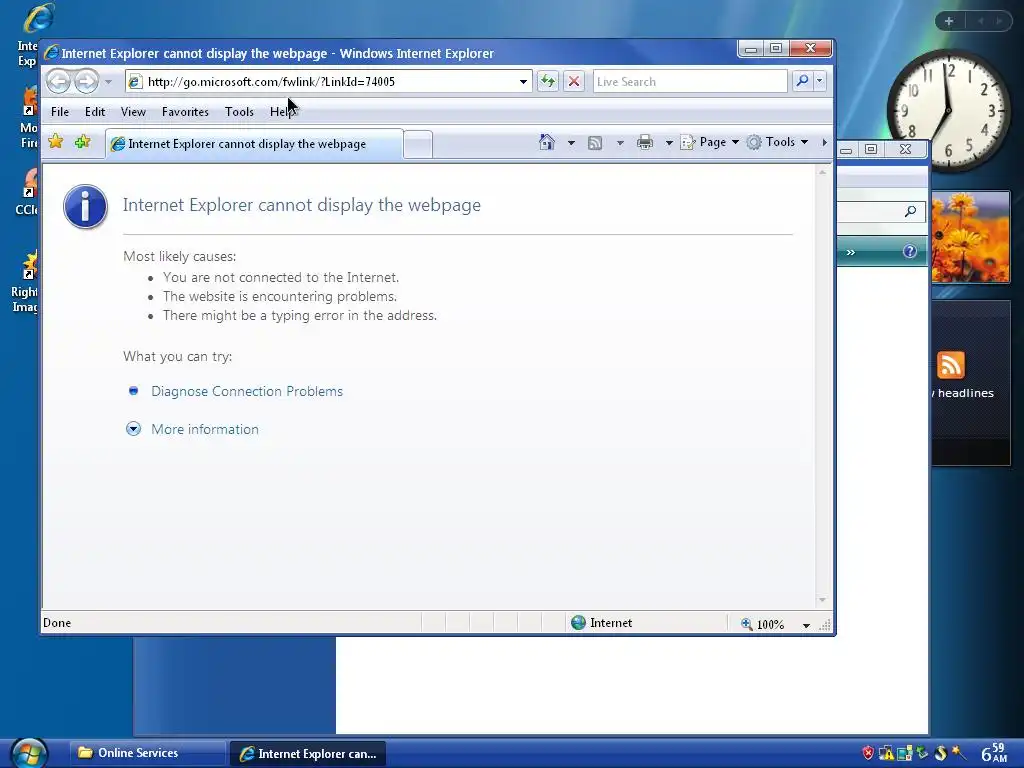Image resolution: width=1024 pixels, height=768 pixels.
Task: Expand the Print options dropdown arrow
Action: (x=669, y=142)
